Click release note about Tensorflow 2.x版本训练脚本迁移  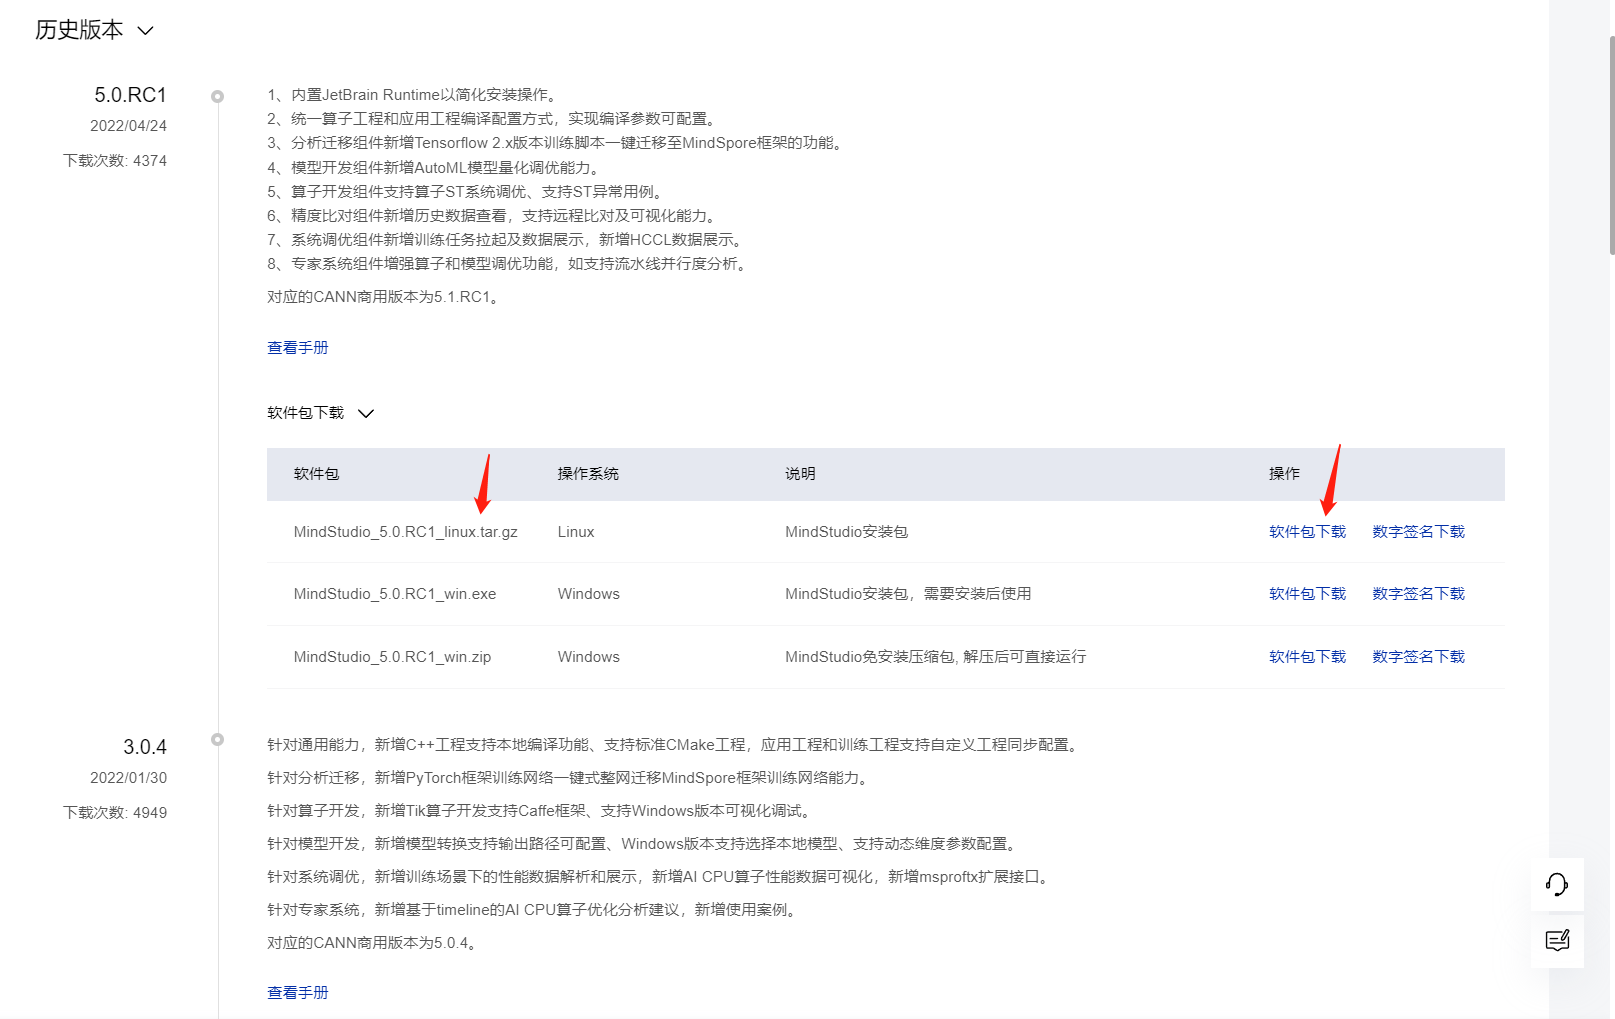557,143
